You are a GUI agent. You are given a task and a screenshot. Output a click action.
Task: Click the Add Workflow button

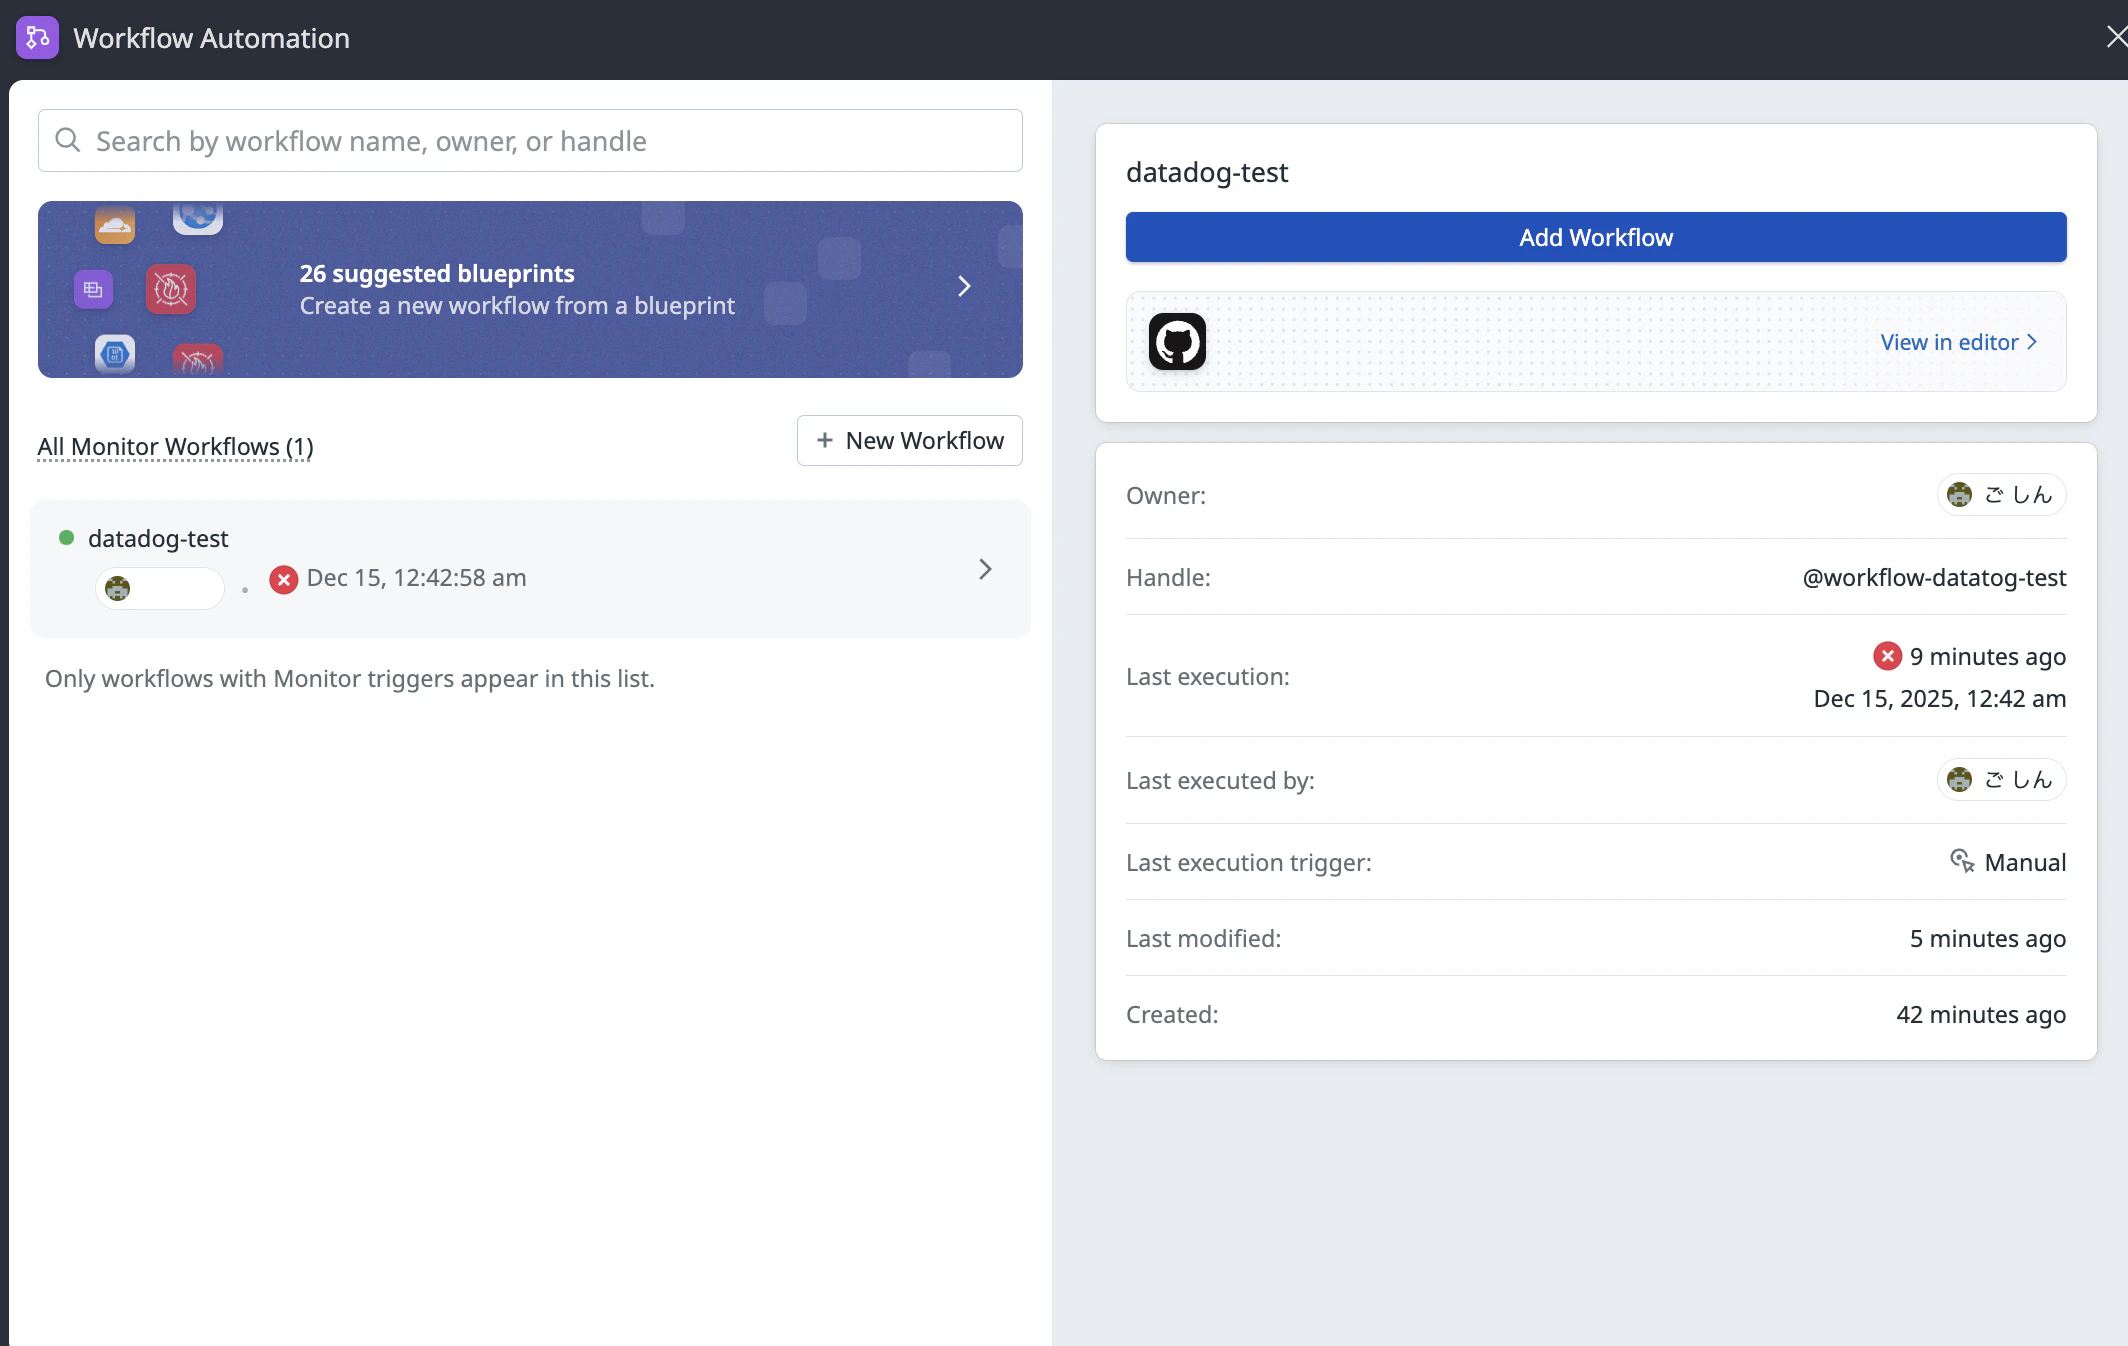[1596, 237]
